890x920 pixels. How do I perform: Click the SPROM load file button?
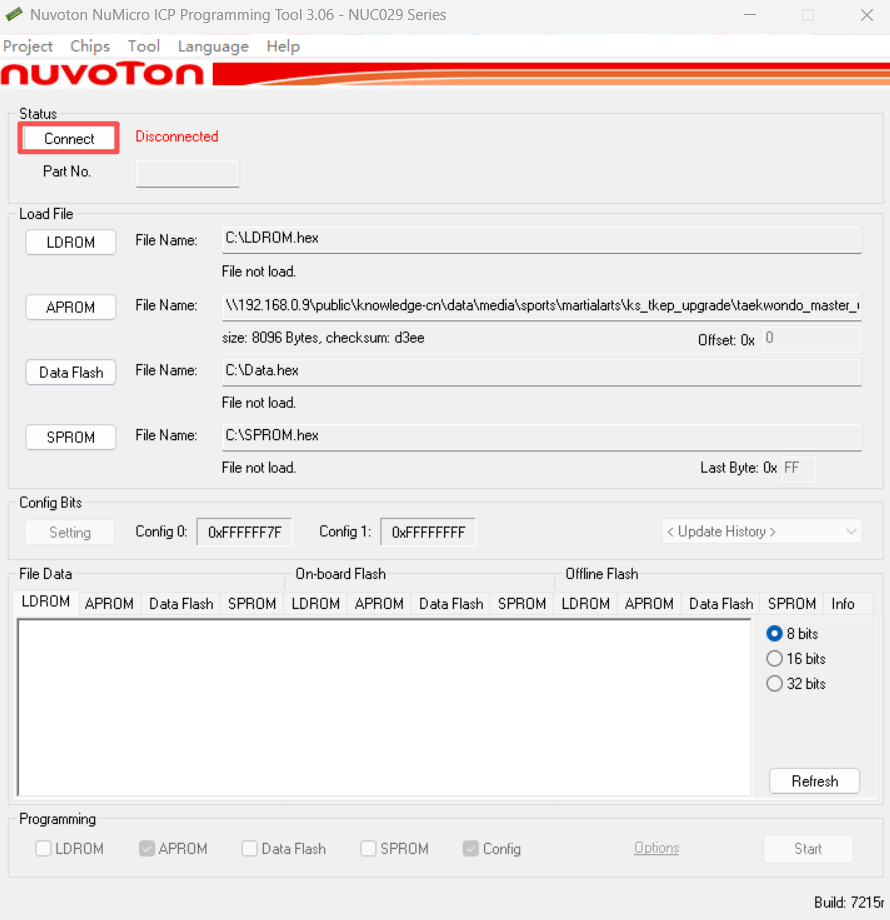pyautogui.click(x=70, y=437)
